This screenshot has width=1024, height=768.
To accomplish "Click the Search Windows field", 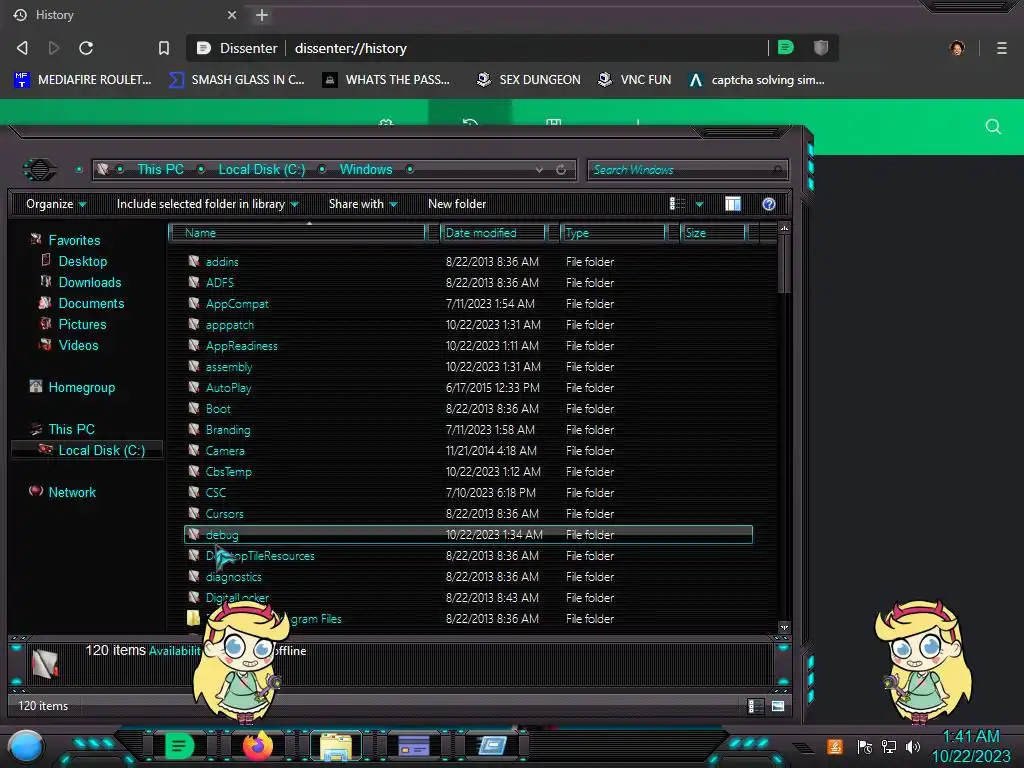I will [x=687, y=170].
